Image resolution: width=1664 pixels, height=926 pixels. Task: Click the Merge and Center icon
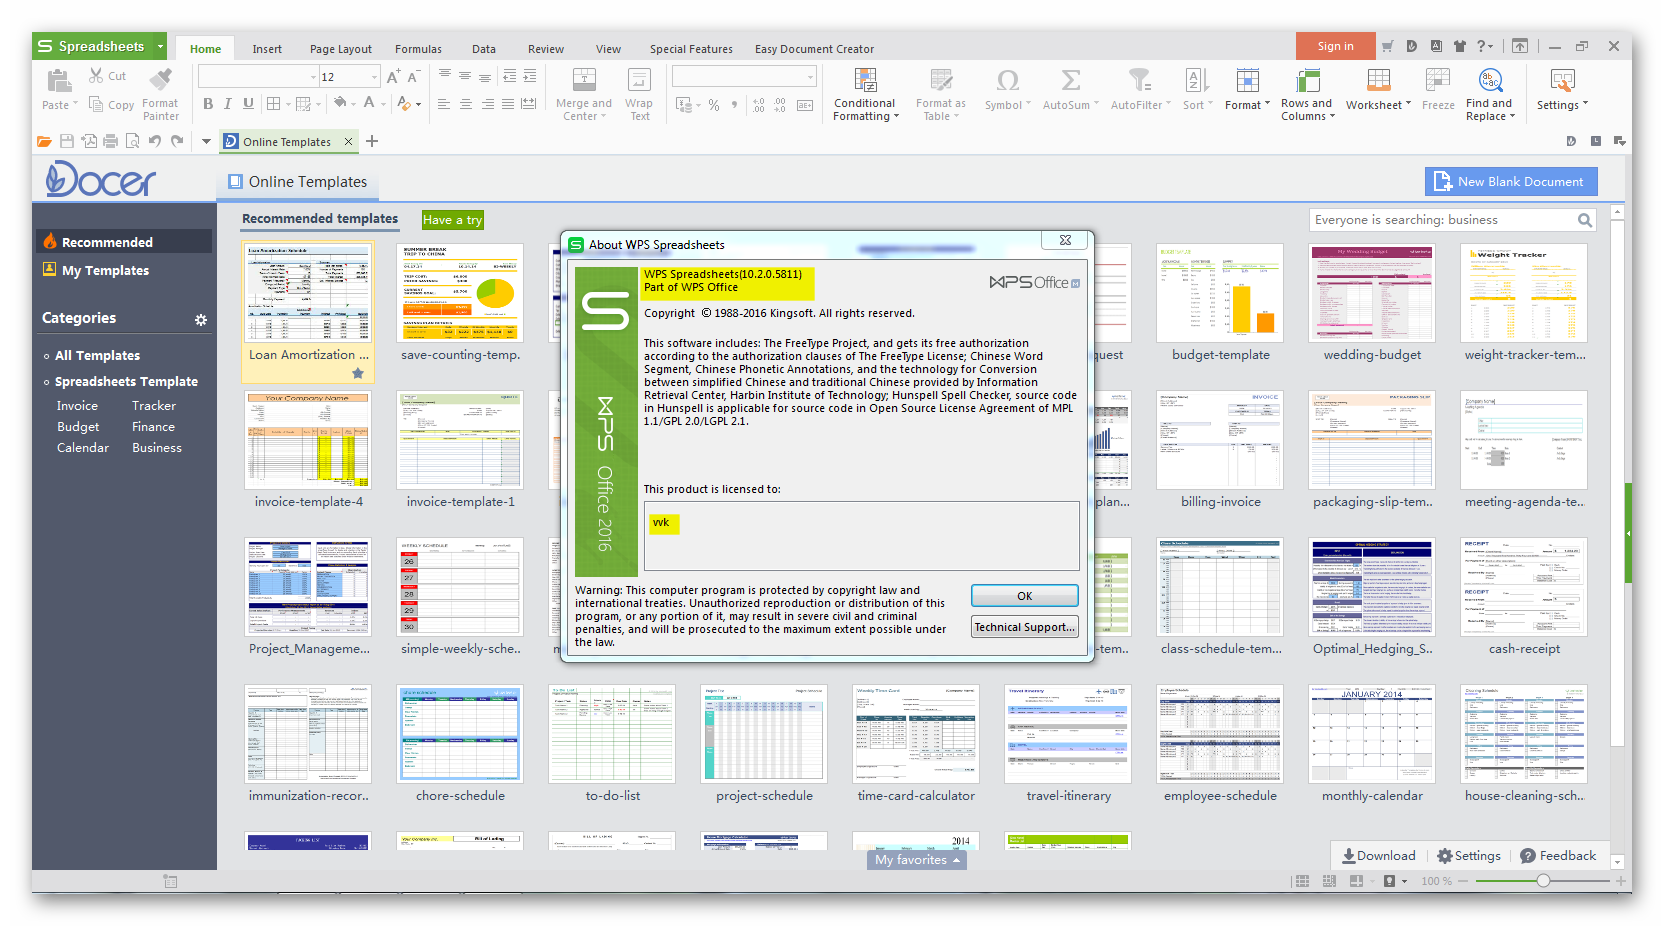(584, 80)
